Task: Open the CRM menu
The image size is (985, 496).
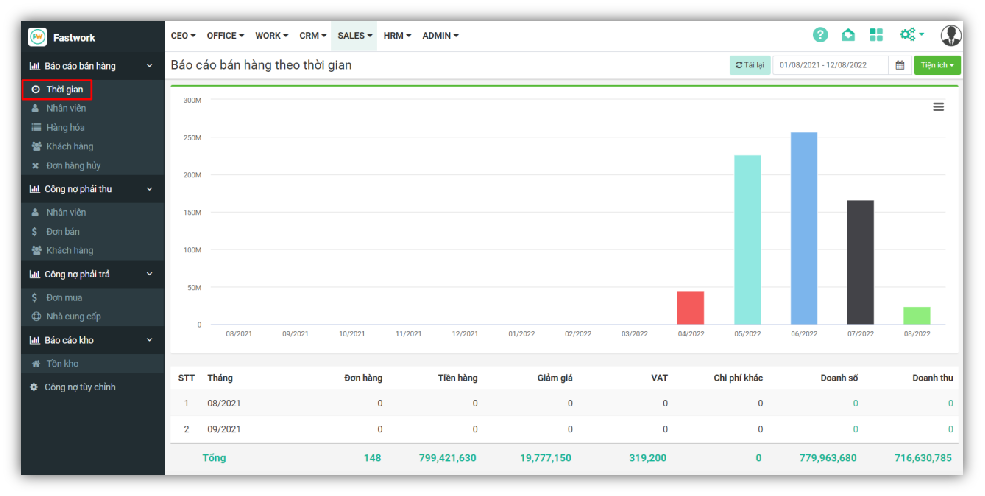Action: tap(313, 36)
